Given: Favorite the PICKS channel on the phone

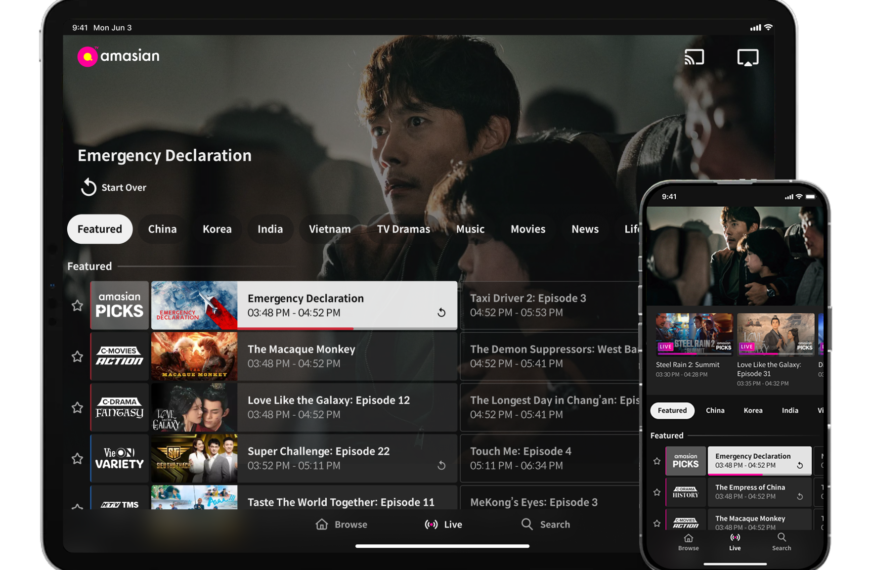Looking at the screenshot, I should [x=657, y=461].
